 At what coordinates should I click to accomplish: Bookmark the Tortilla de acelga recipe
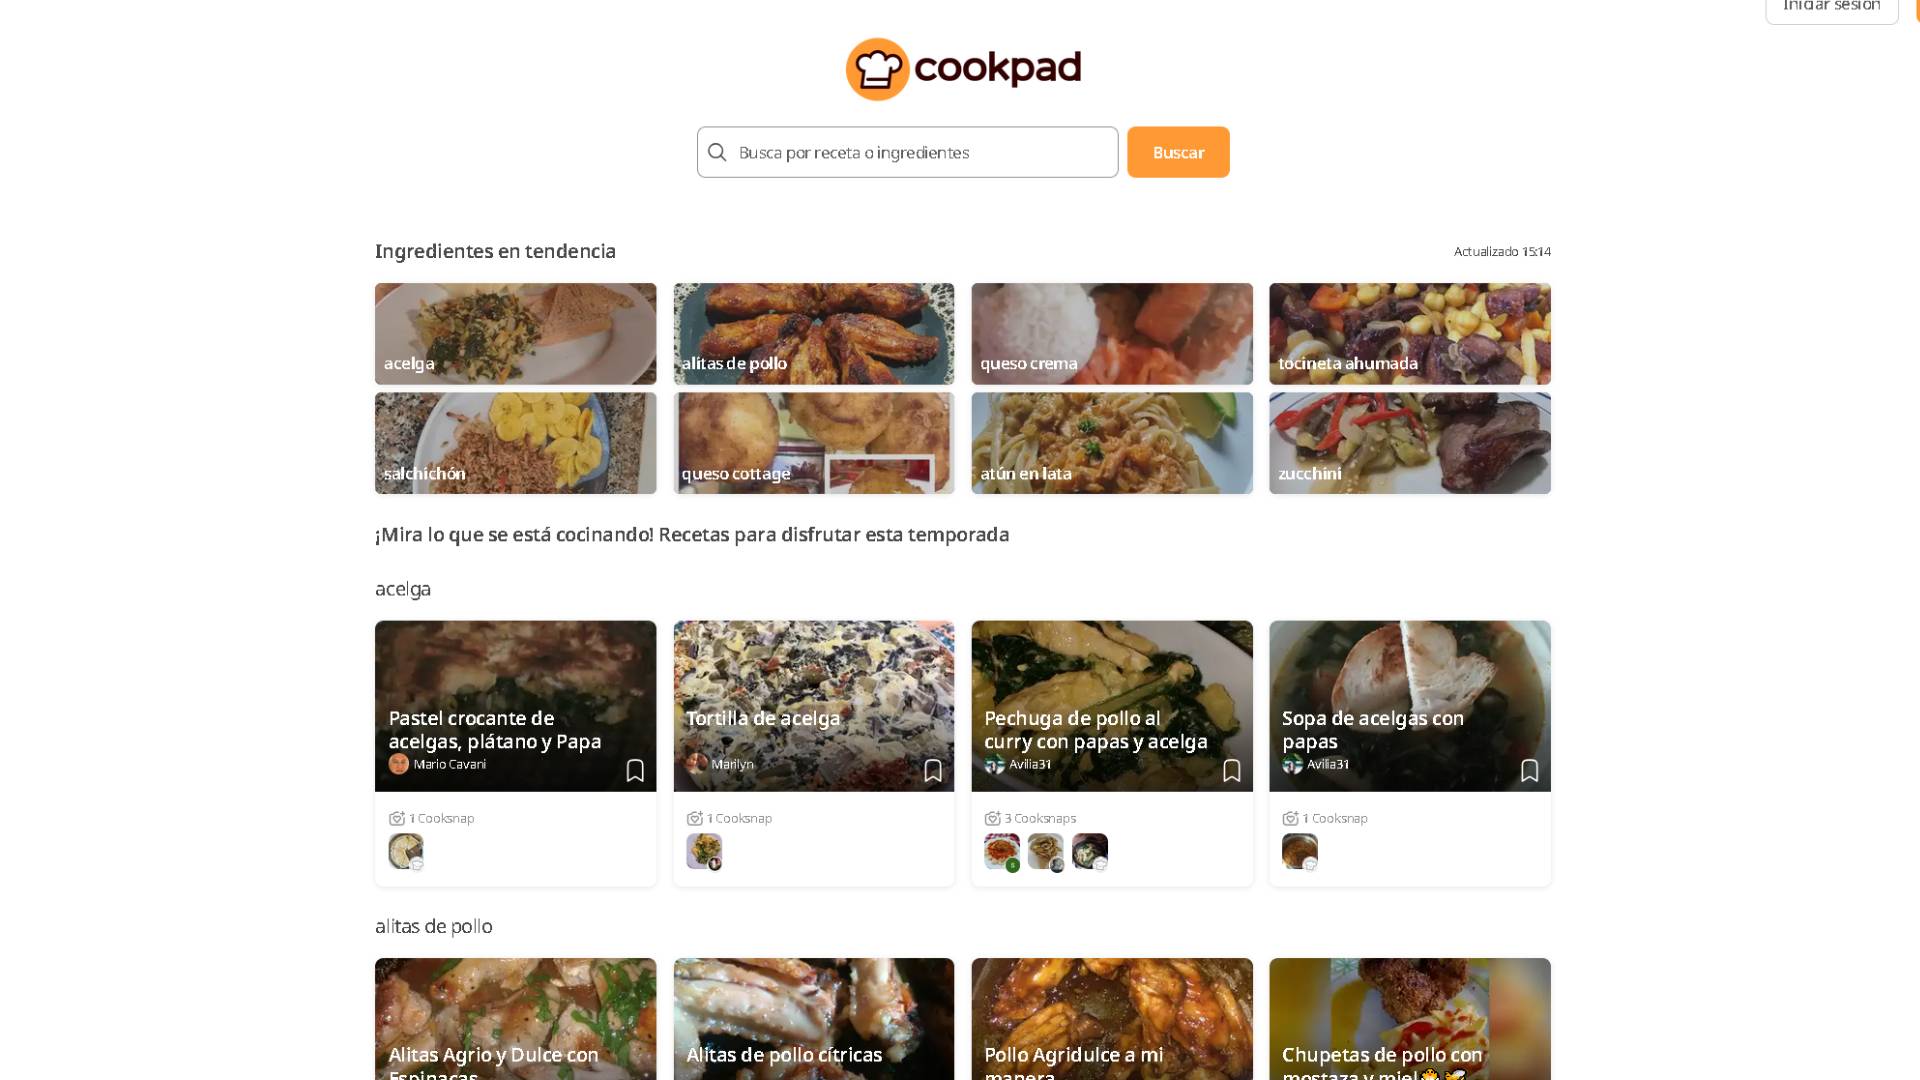tap(933, 770)
